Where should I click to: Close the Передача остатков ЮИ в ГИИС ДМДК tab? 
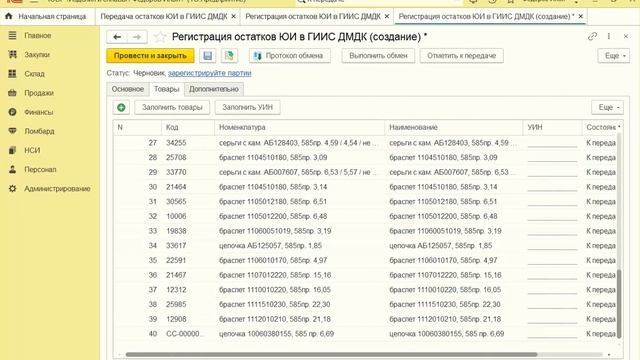coord(233,16)
